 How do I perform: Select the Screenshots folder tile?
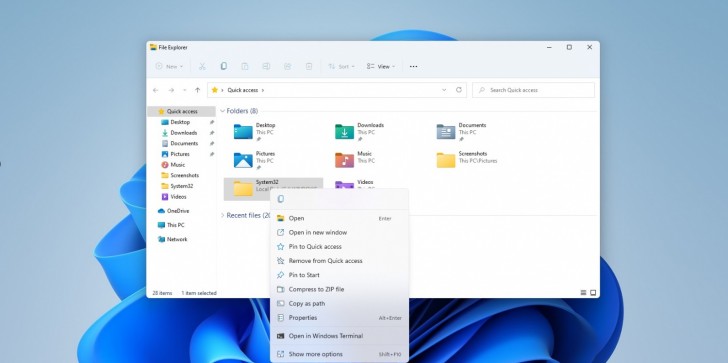tap(476, 160)
